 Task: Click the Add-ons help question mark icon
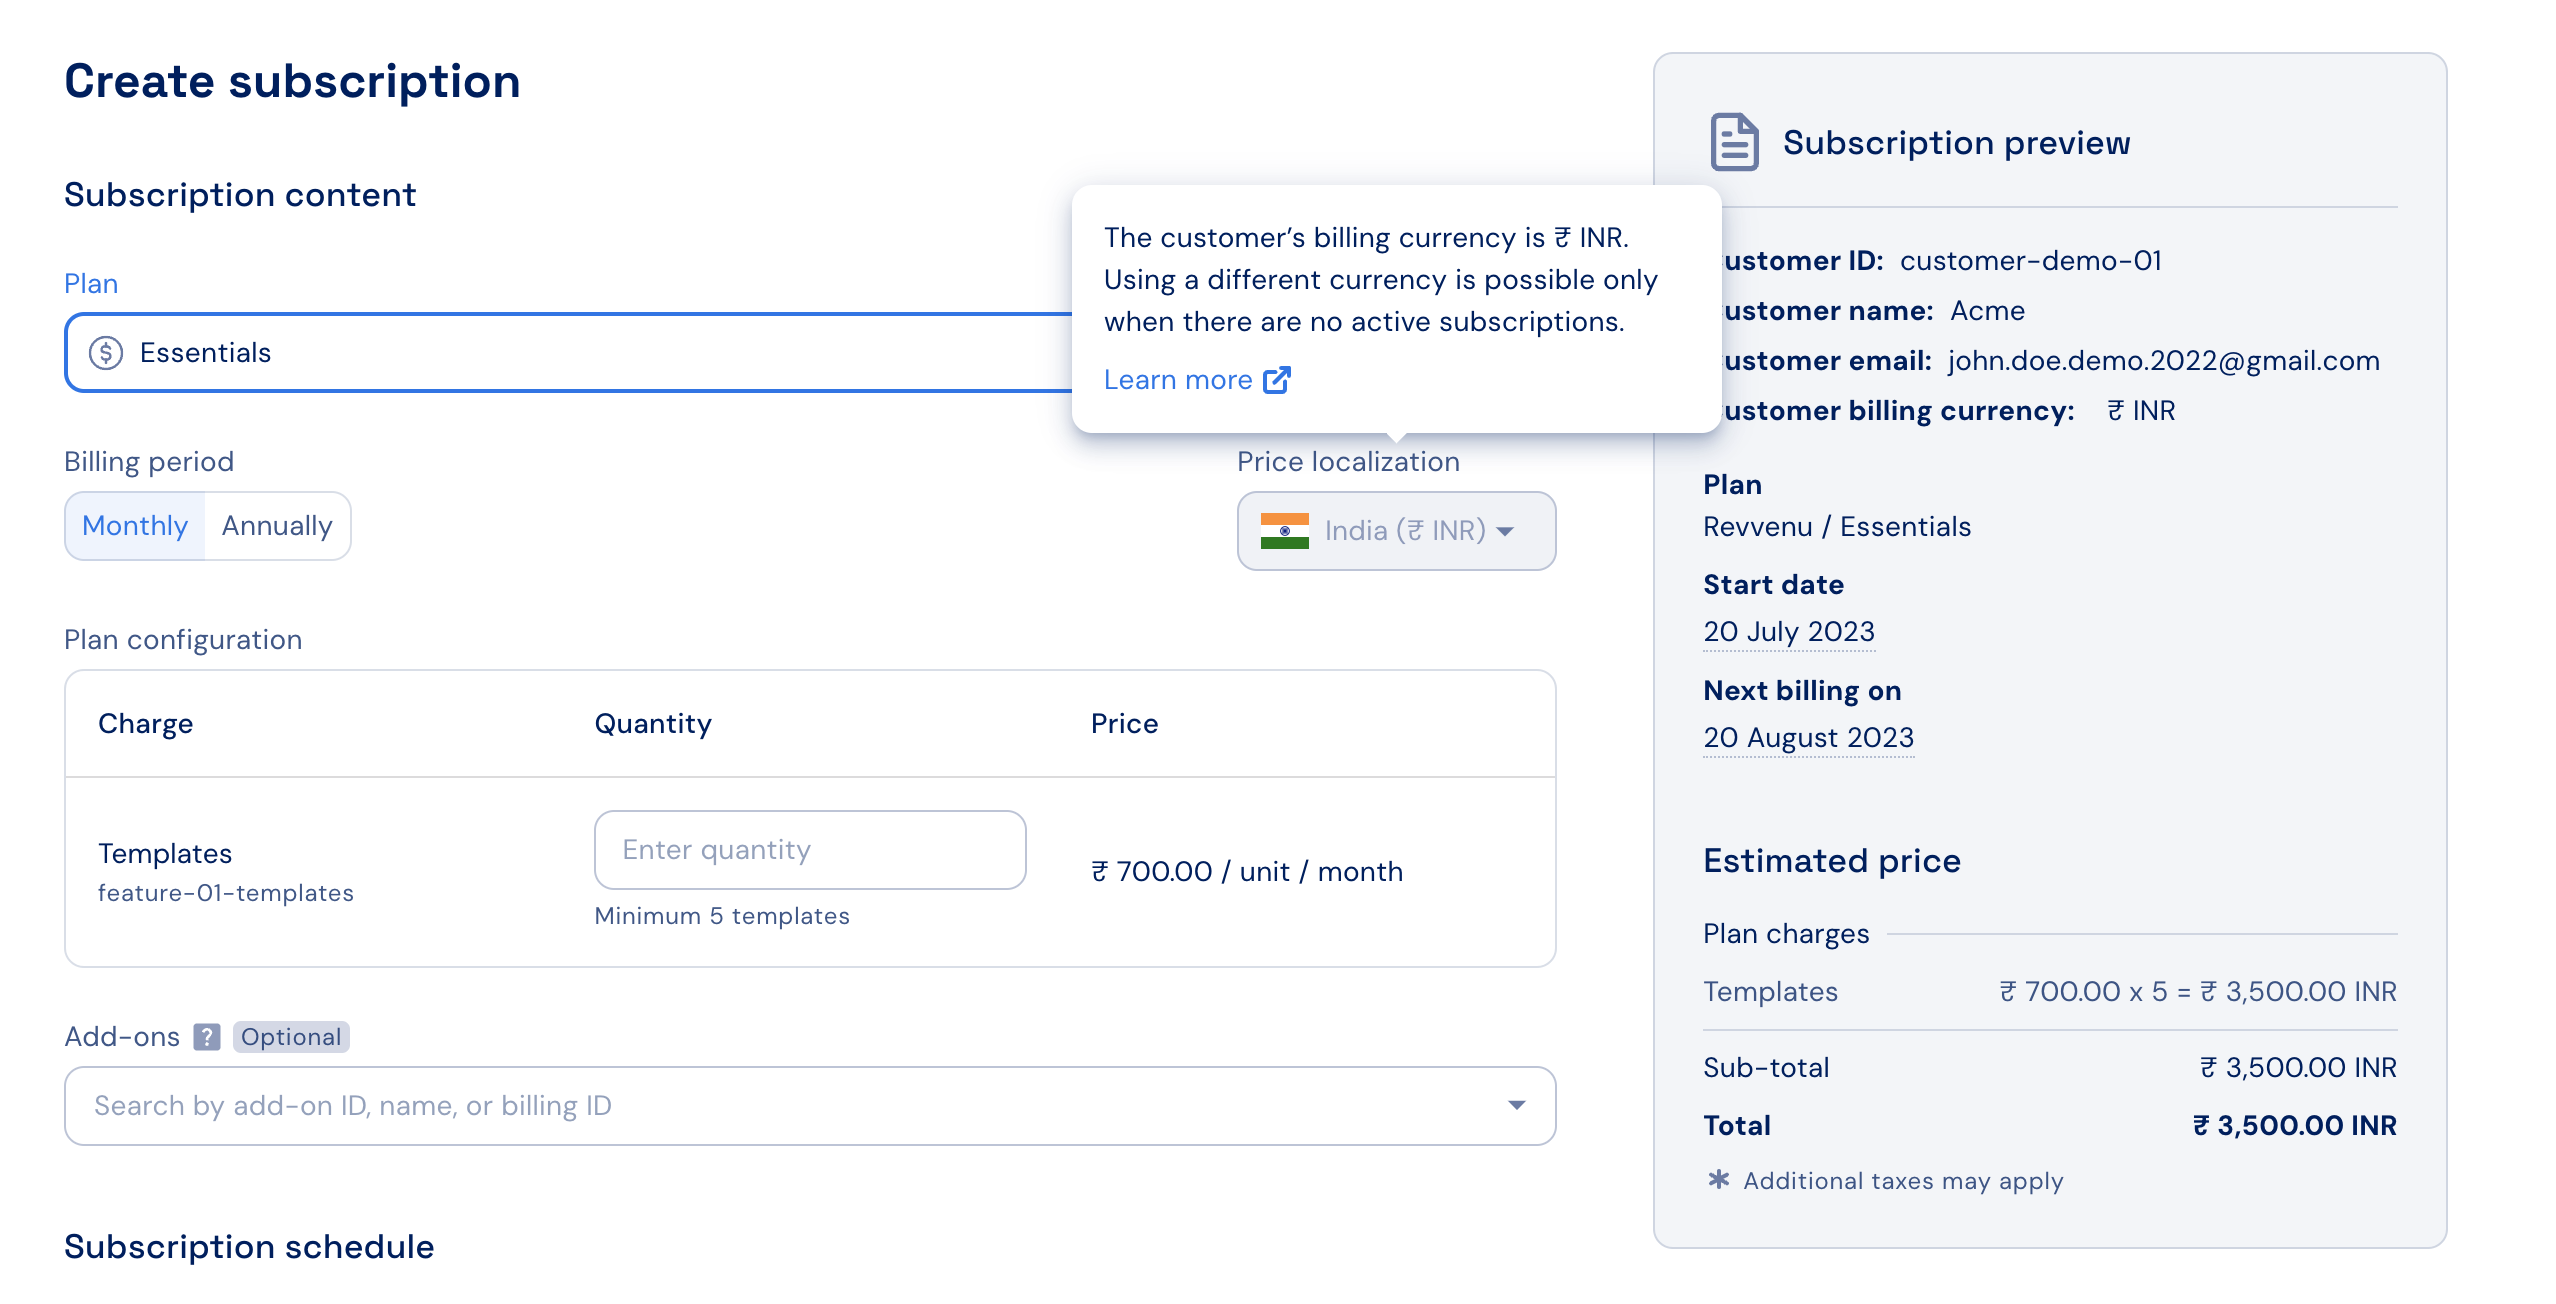pos(207,1037)
